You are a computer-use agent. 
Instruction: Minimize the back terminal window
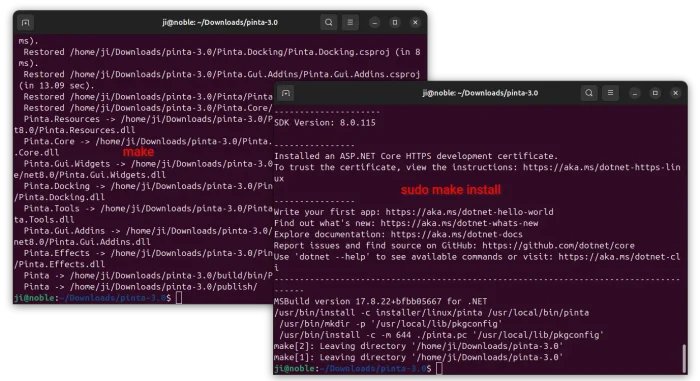[375, 22]
